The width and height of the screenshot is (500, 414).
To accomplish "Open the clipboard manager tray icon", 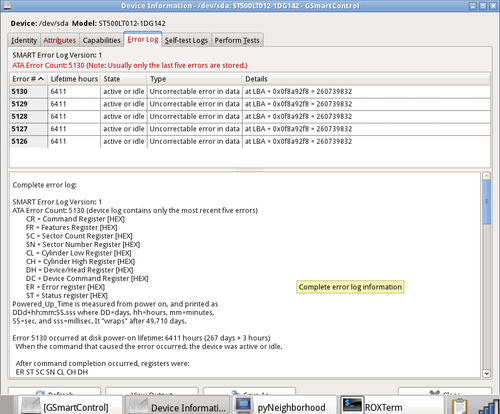I will click(459, 406).
